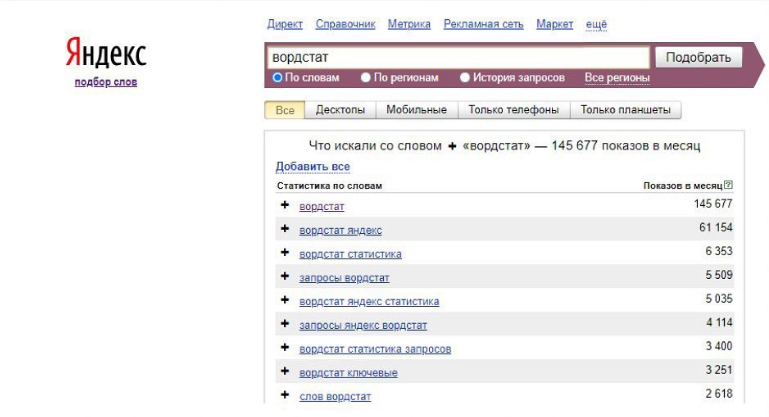The height and width of the screenshot is (417, 769).
Task: Add 'вордстат ключевые' using plus icon
Action: 284,371
